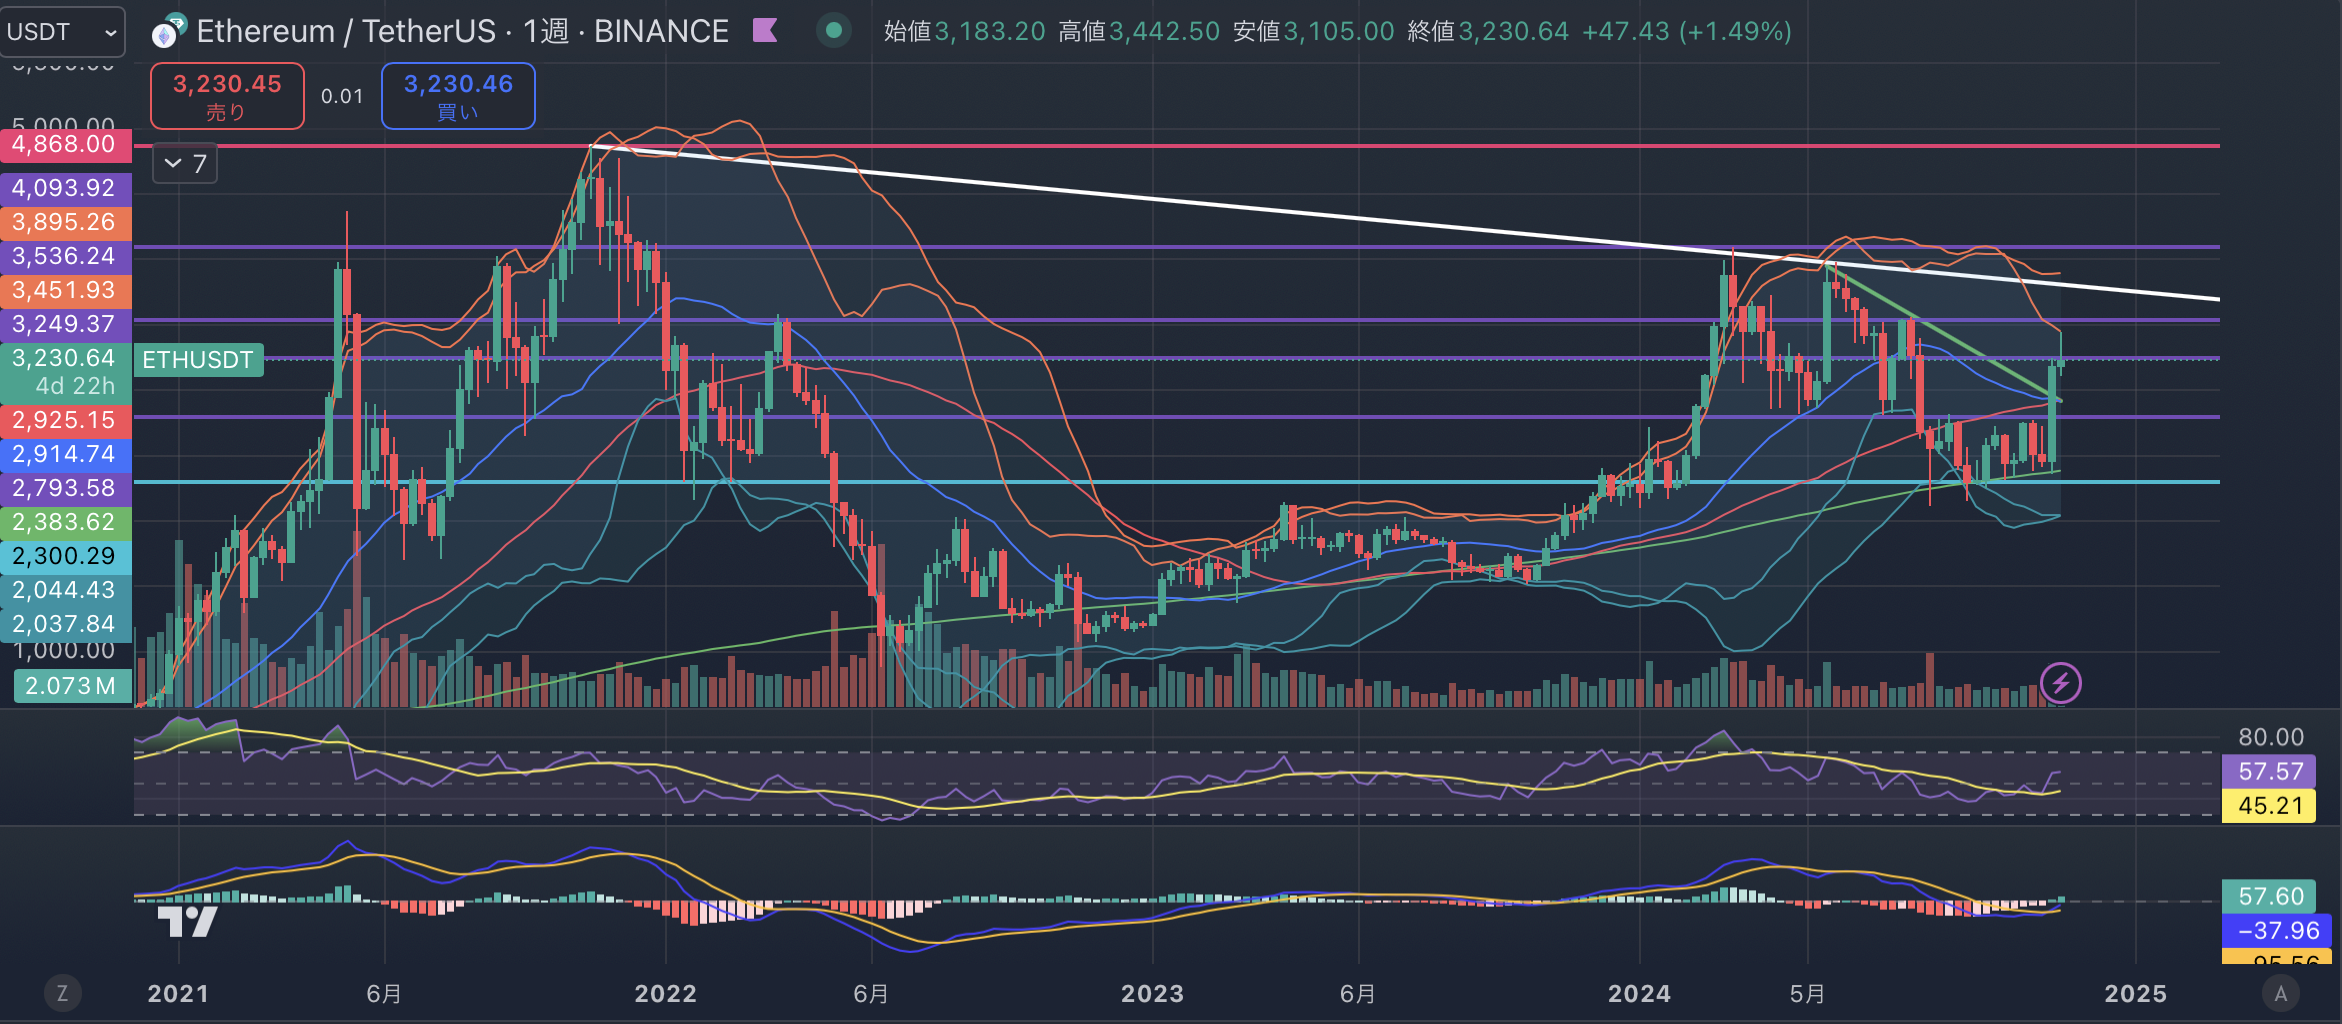Click the 2.073 M volume label
Image resolution: width=2342 pixels, height=1024 pixels.
[72, 686]
